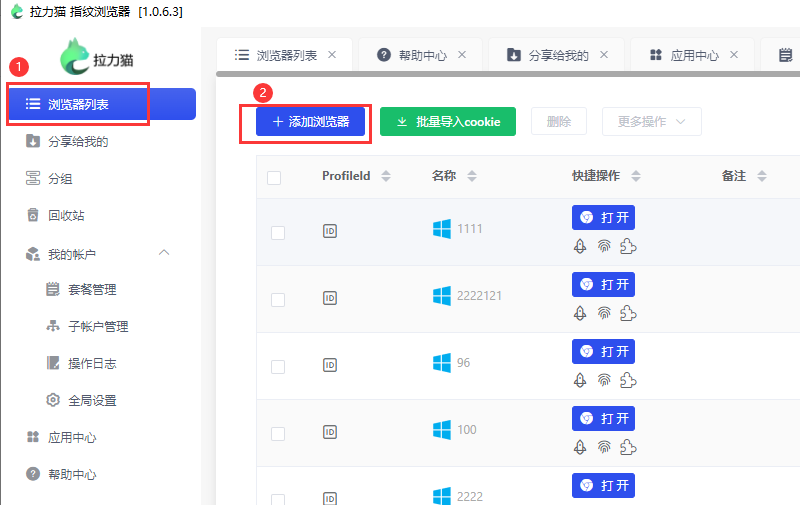This screenshot has width=800, height=505.
Task: Open browser profile 1111 with 打开
Action: (x=603, y=218)
